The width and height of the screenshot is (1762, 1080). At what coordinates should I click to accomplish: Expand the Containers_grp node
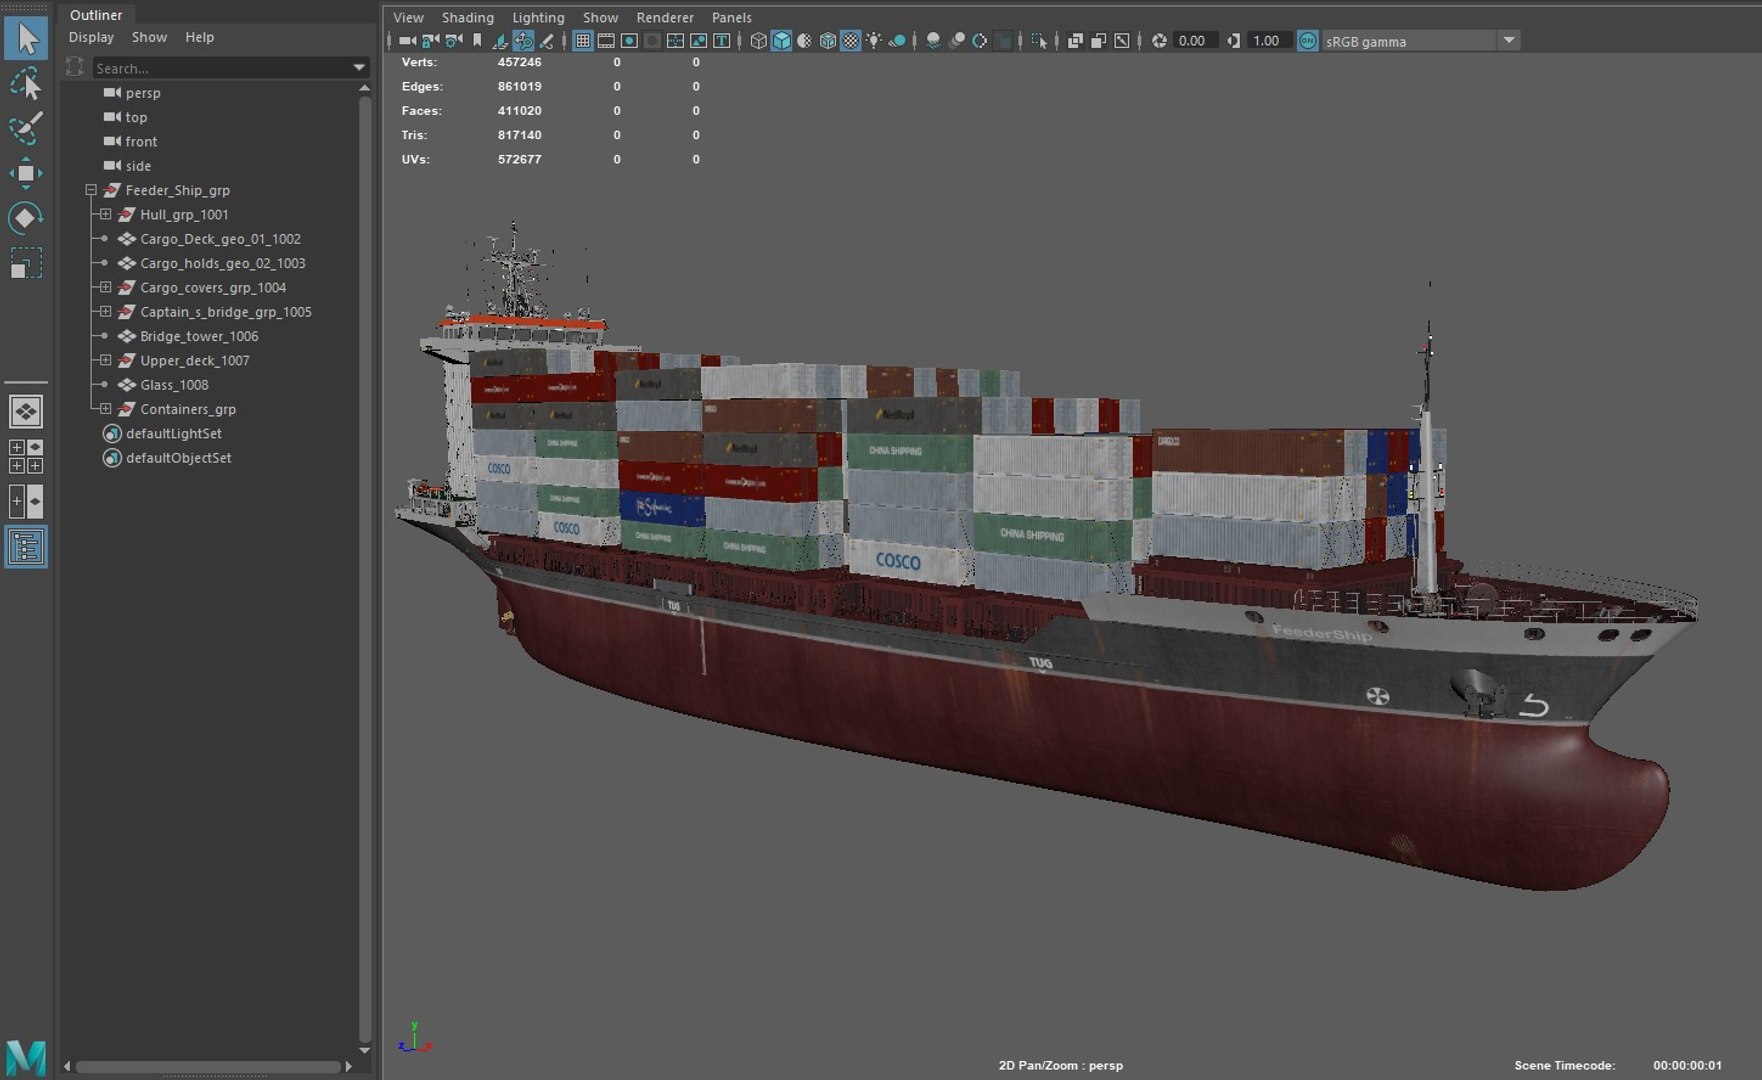pos(105,409)
